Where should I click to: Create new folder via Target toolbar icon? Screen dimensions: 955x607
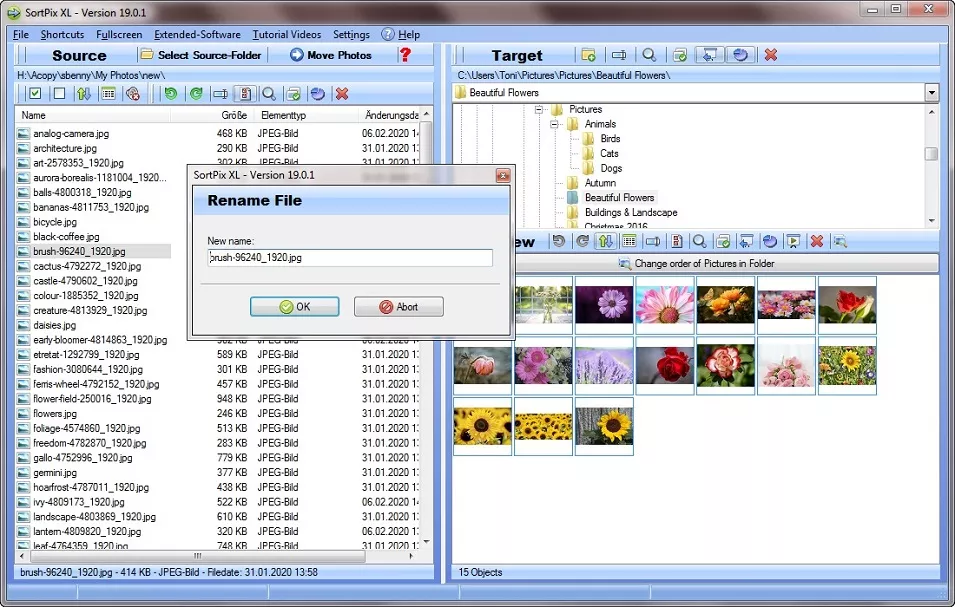click(588, 55)
